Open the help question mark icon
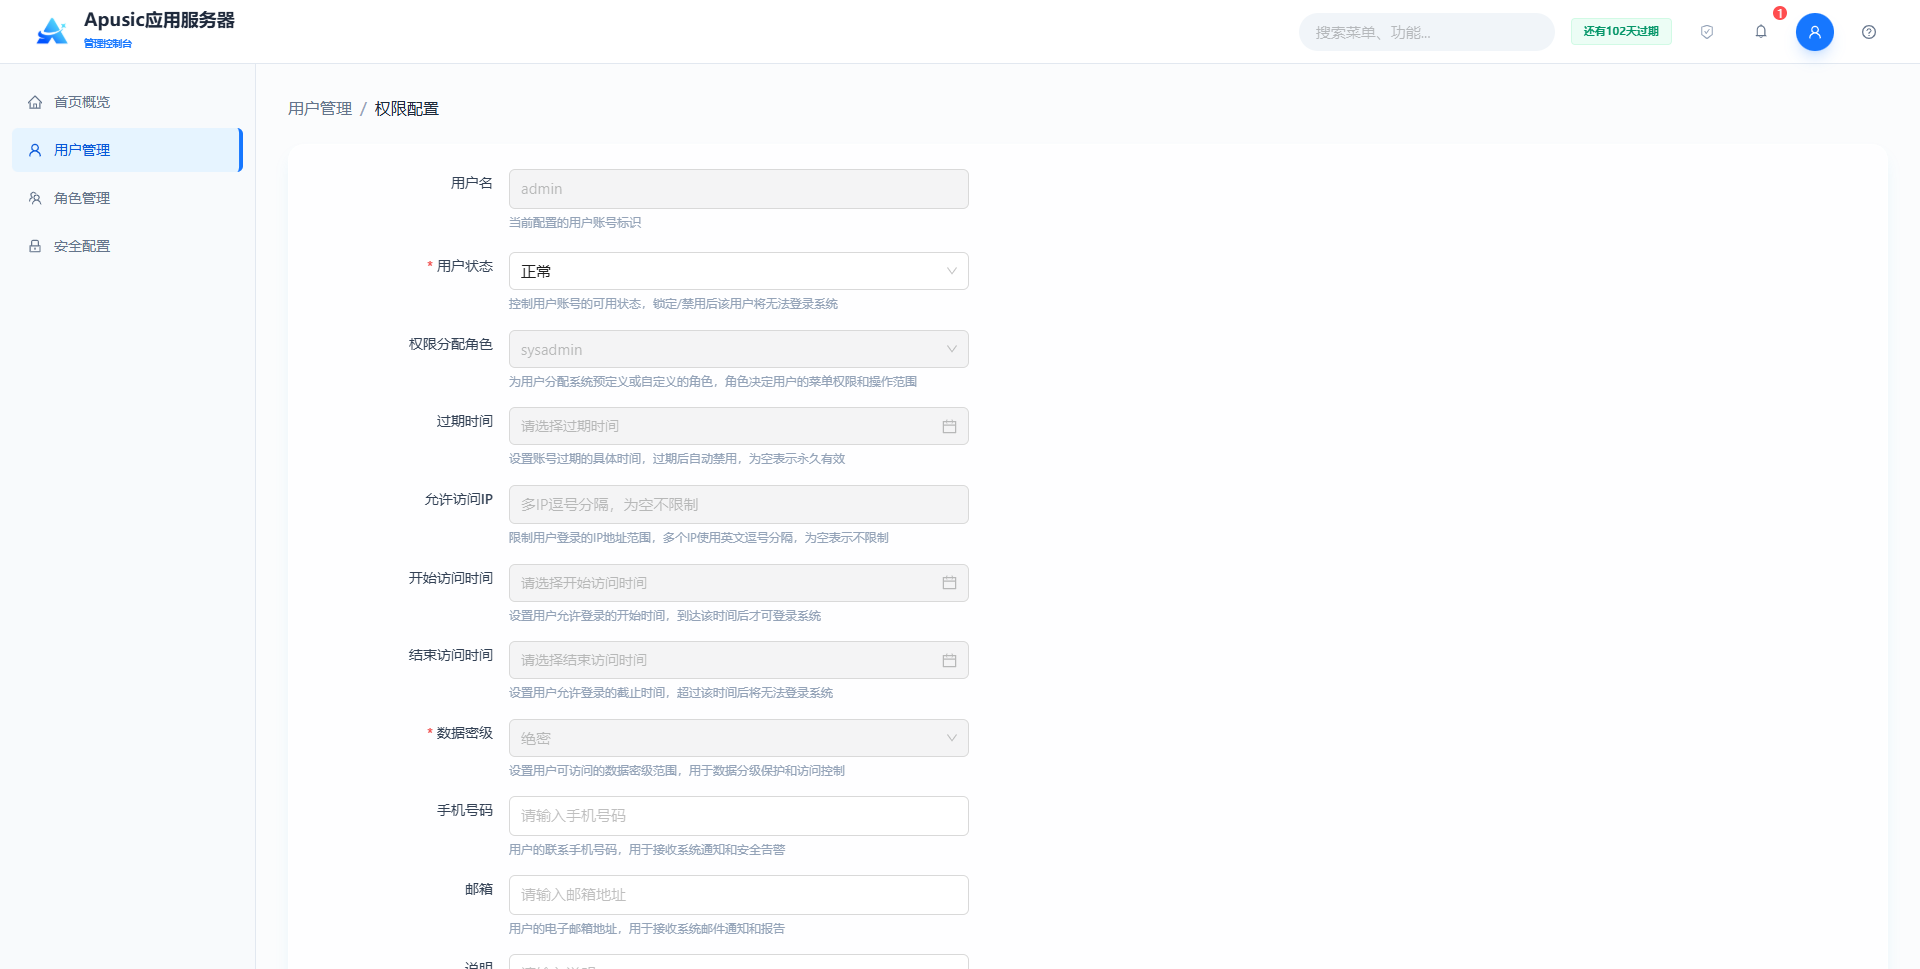Image resolution: width=1920 pixels, height=969 pixels. (1869, 32)
